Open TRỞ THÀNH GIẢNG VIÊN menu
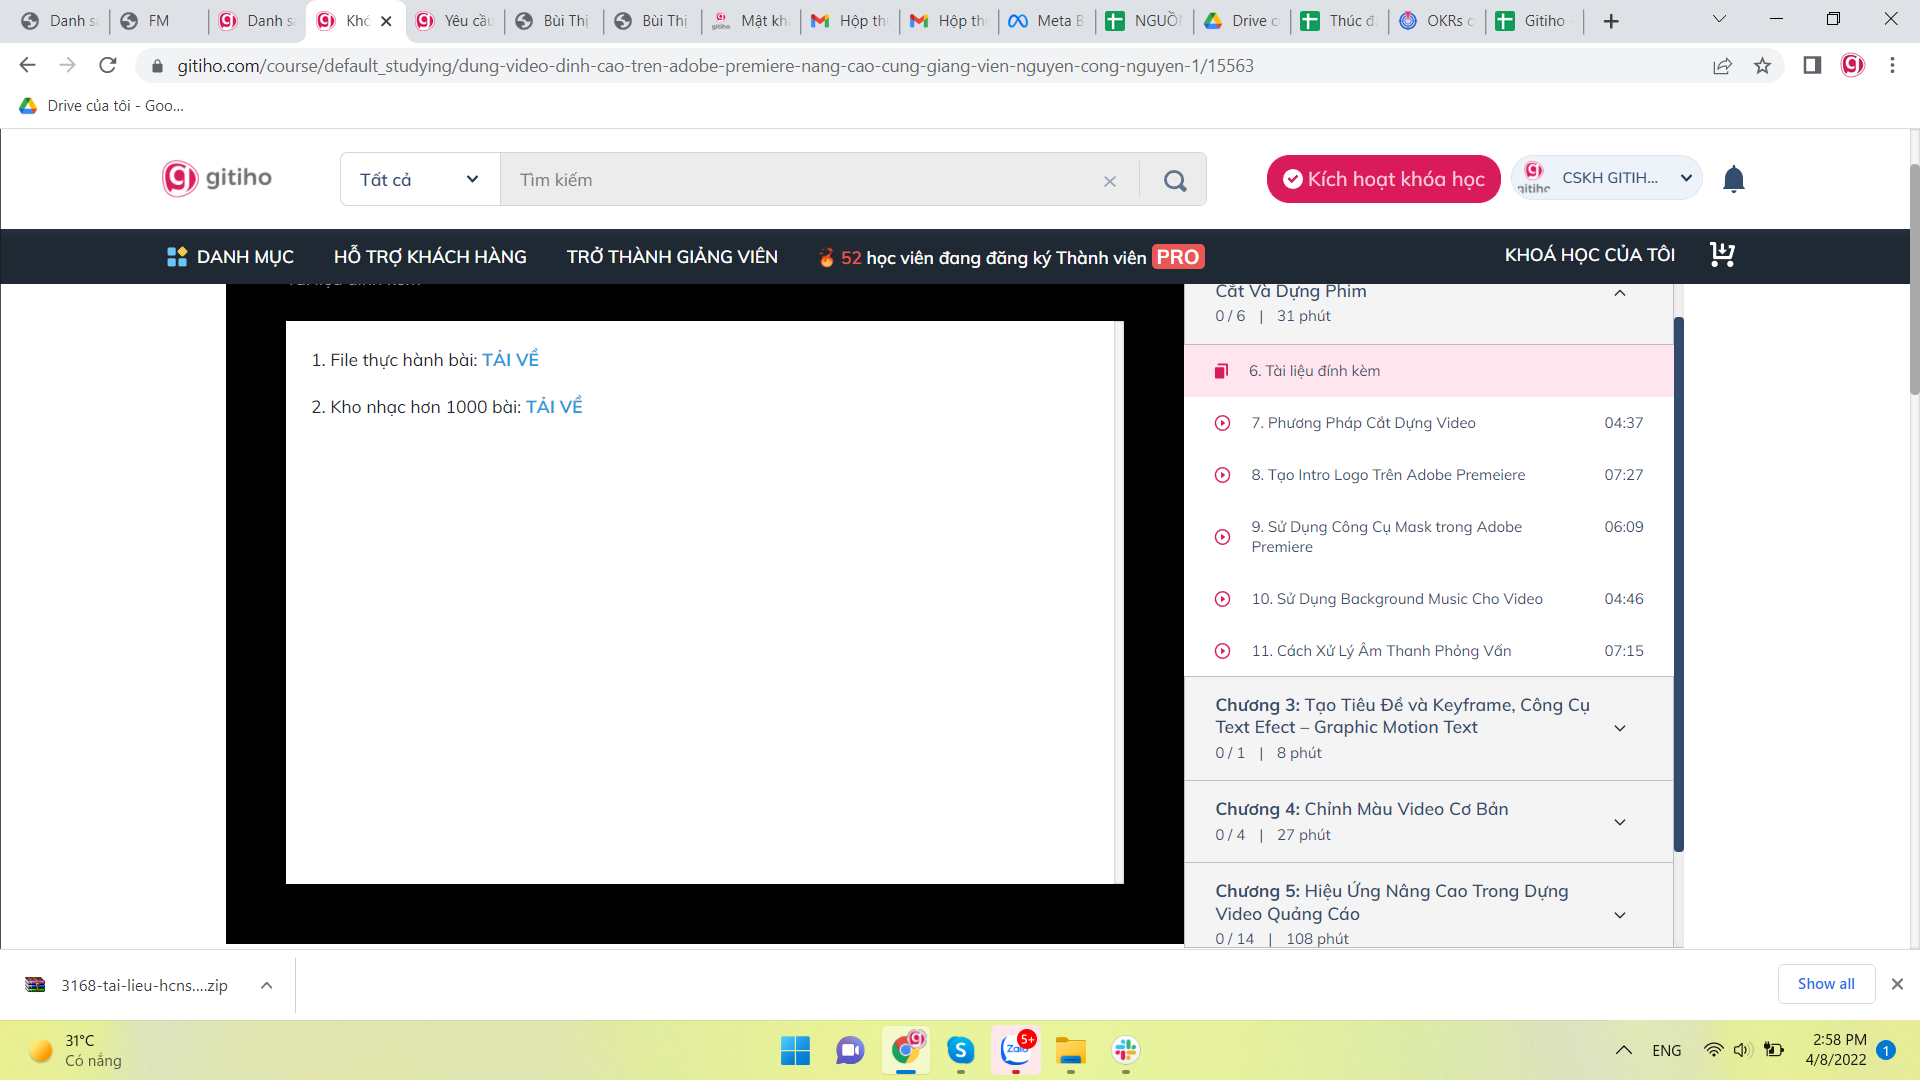This screenshot has height=1080, width=1920. click(672, 257)
